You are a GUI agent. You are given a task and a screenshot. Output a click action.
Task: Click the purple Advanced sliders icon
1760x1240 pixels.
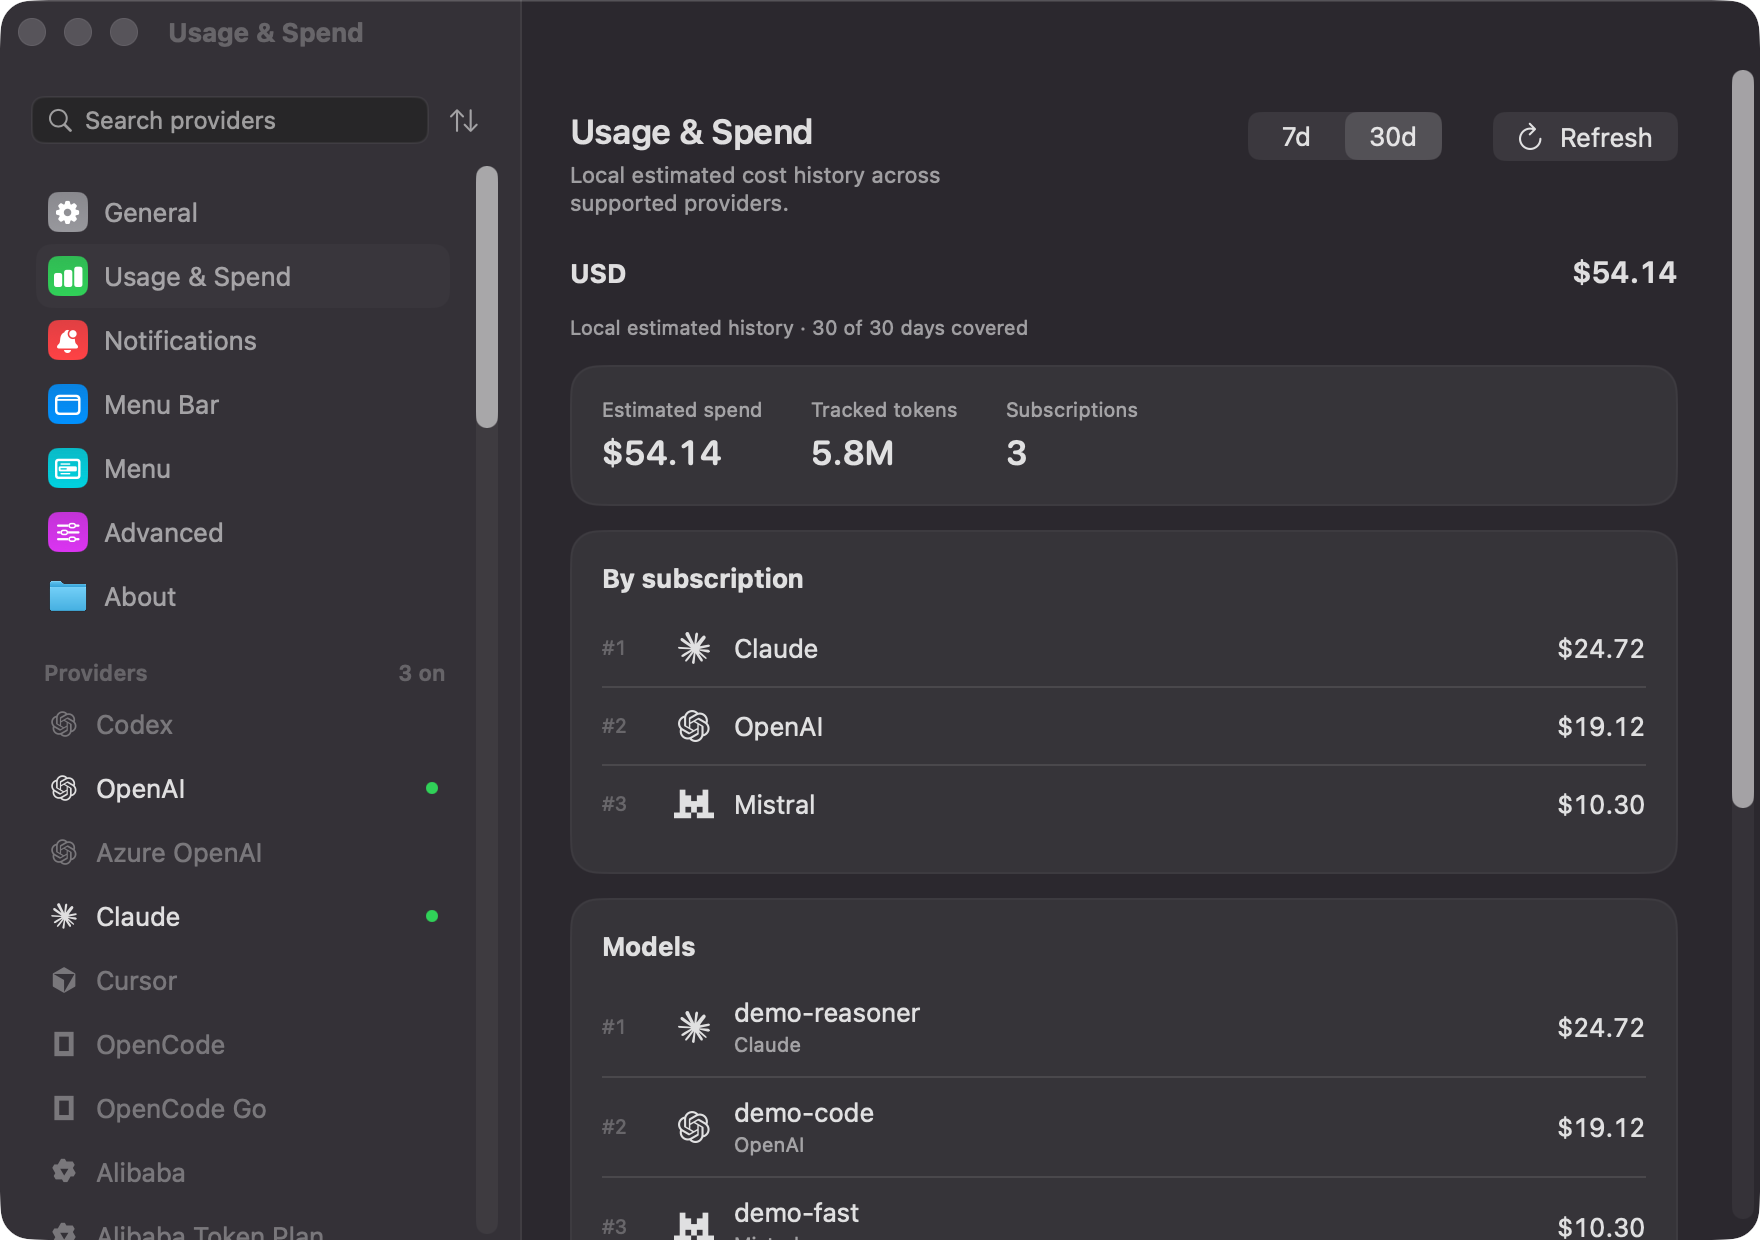pyautogui.click(x=68, y=532)
